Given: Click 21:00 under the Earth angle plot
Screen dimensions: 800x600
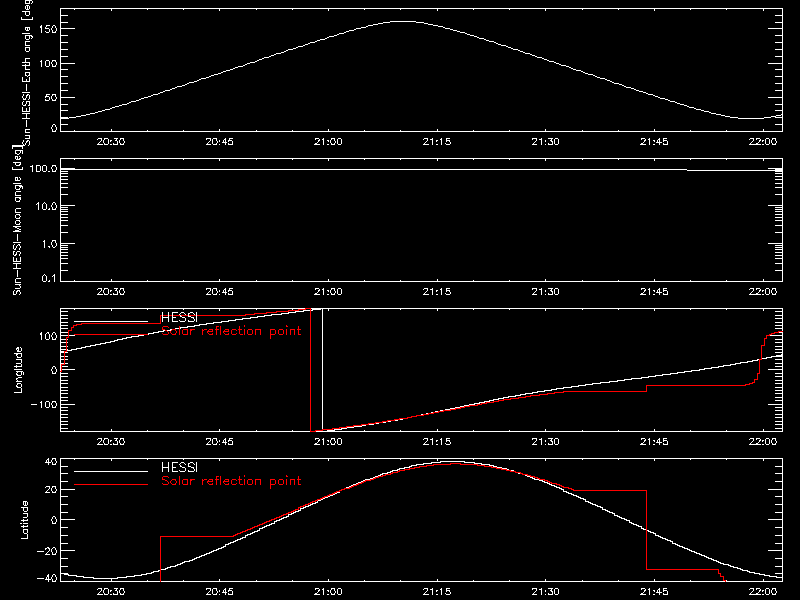Looking at the screenshot, I should (x=328, y=141).
